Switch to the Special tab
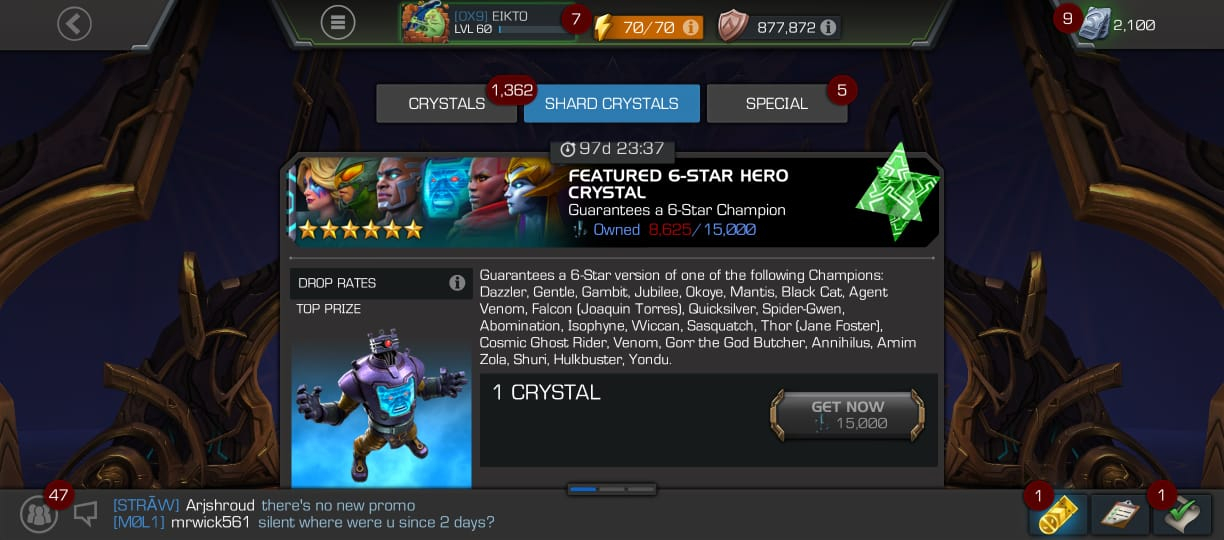 (777, 104)
